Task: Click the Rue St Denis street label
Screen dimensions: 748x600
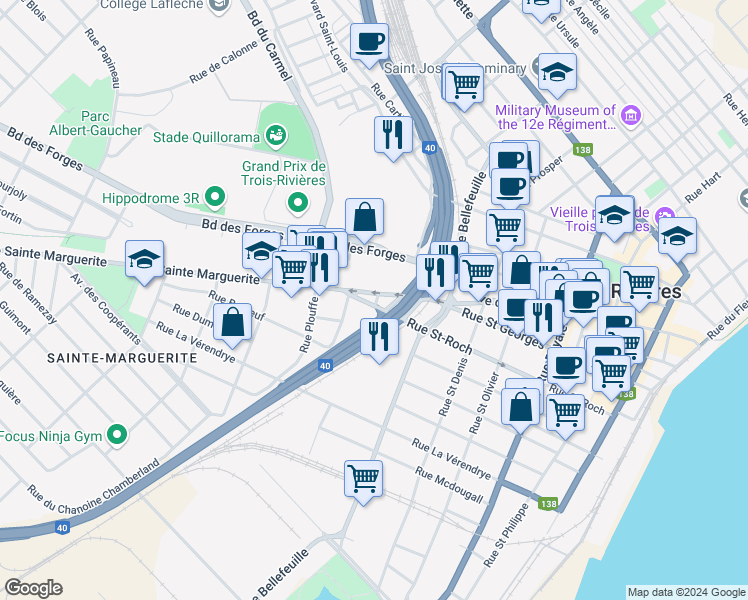Action: point(453,387)
